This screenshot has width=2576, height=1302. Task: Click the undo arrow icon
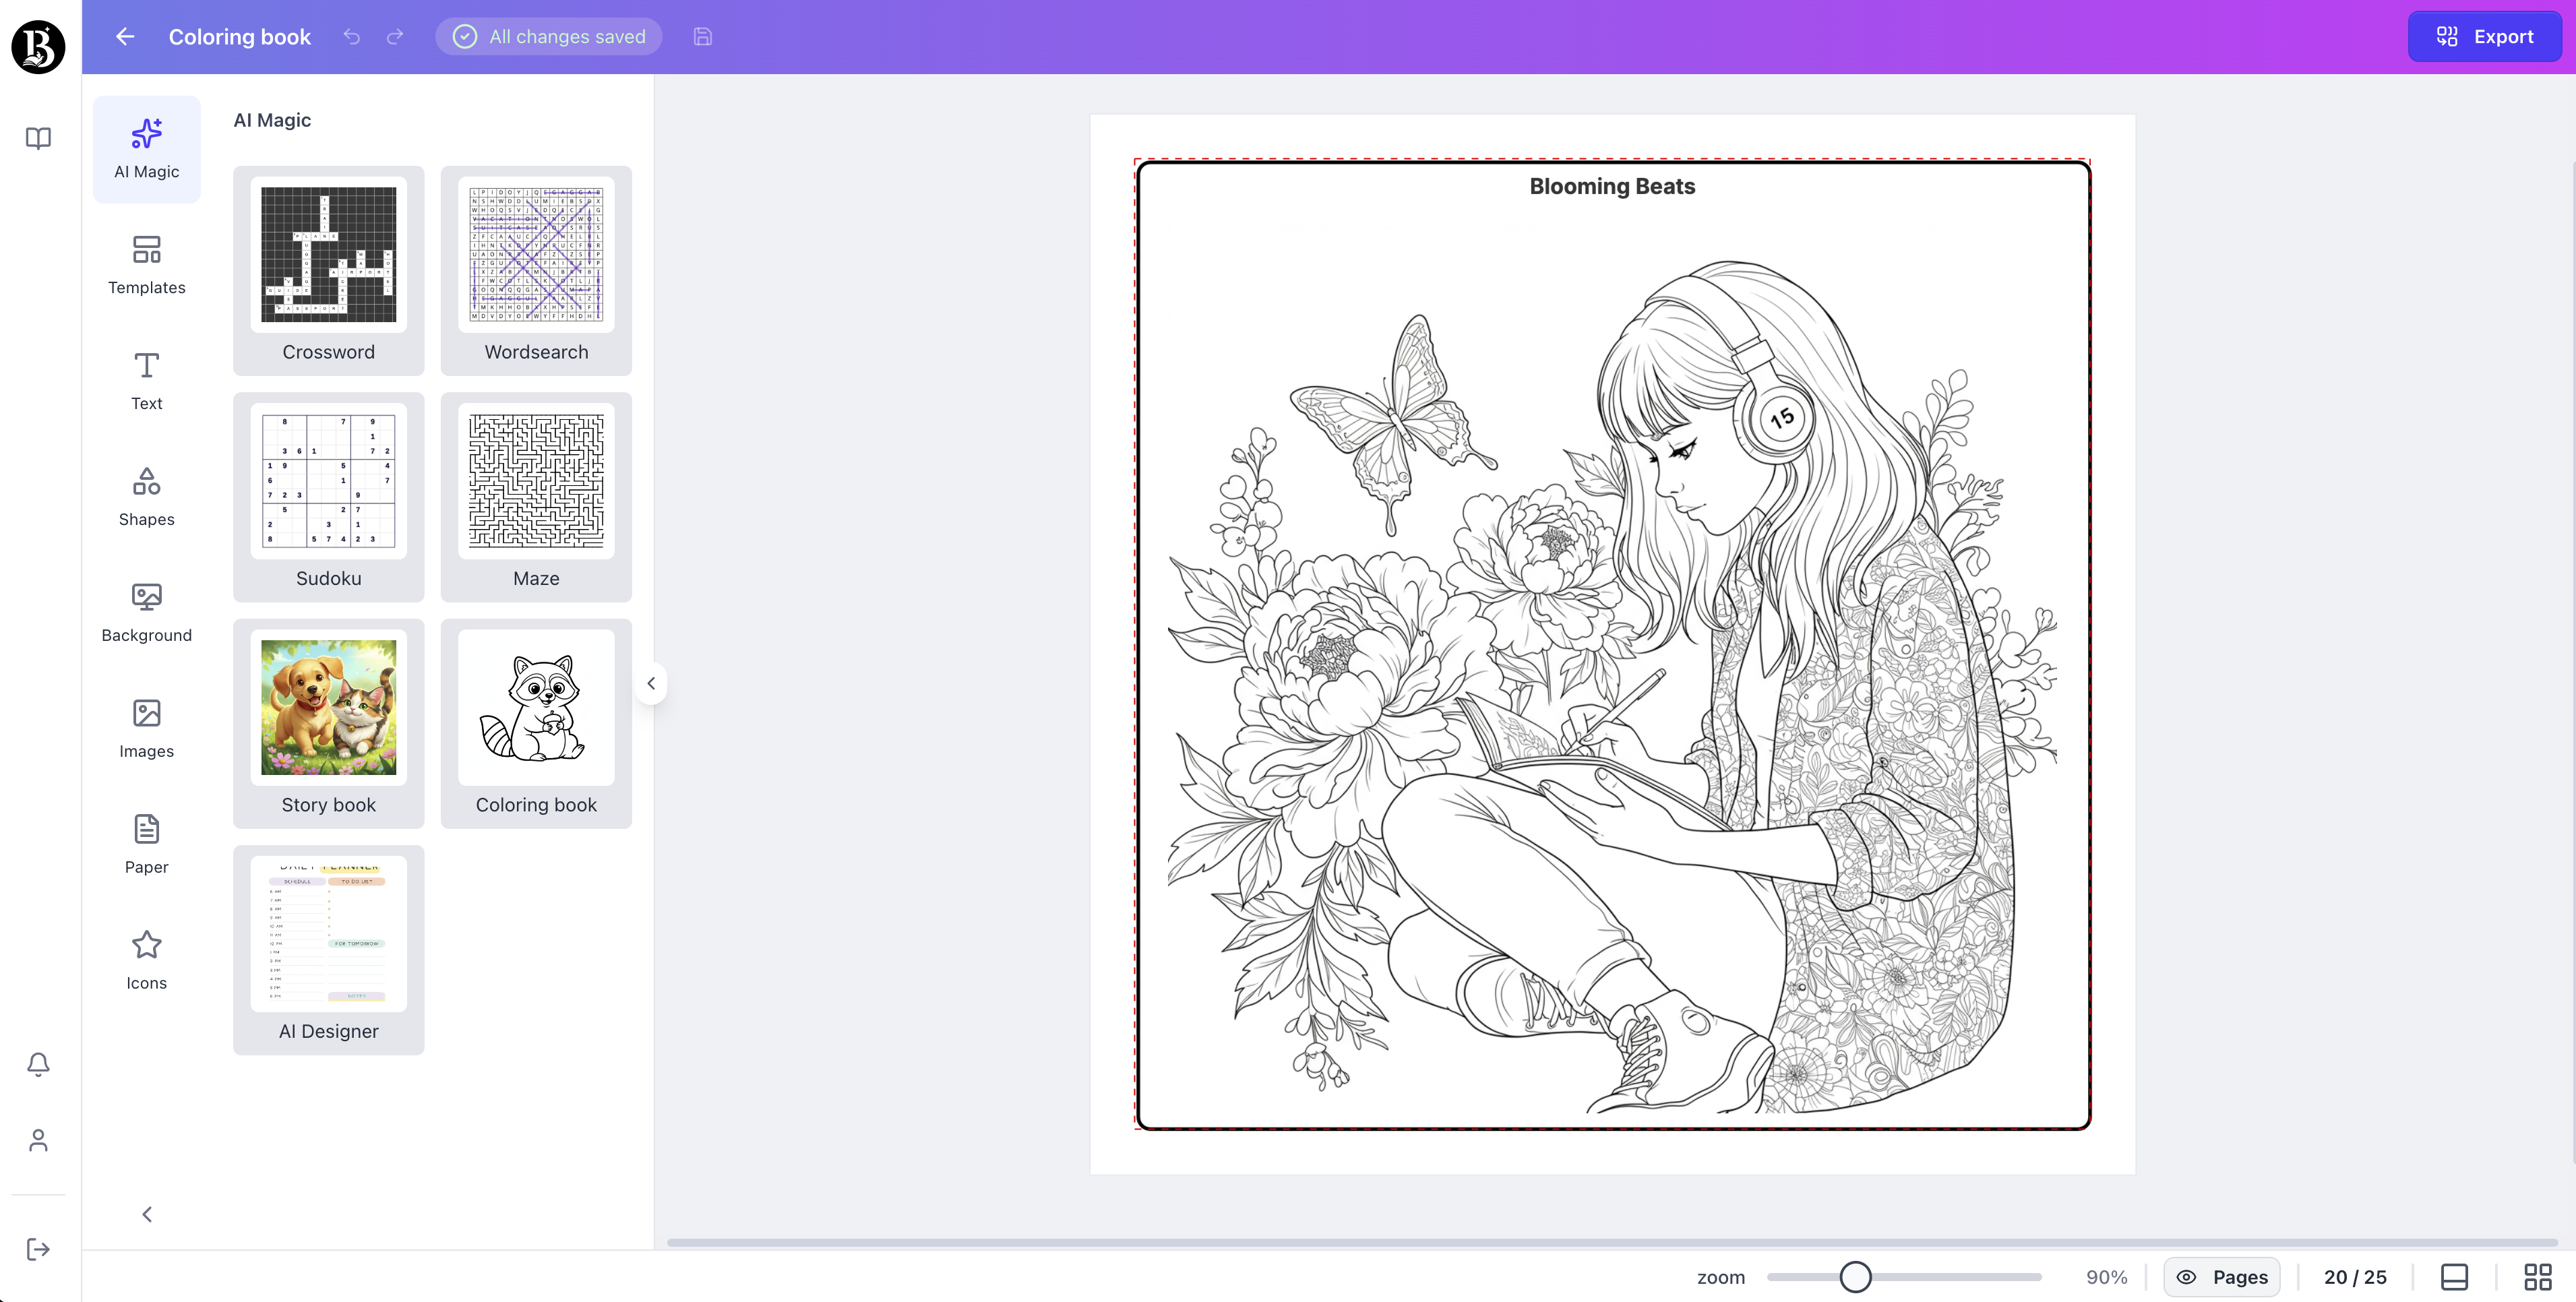(351, 37)
